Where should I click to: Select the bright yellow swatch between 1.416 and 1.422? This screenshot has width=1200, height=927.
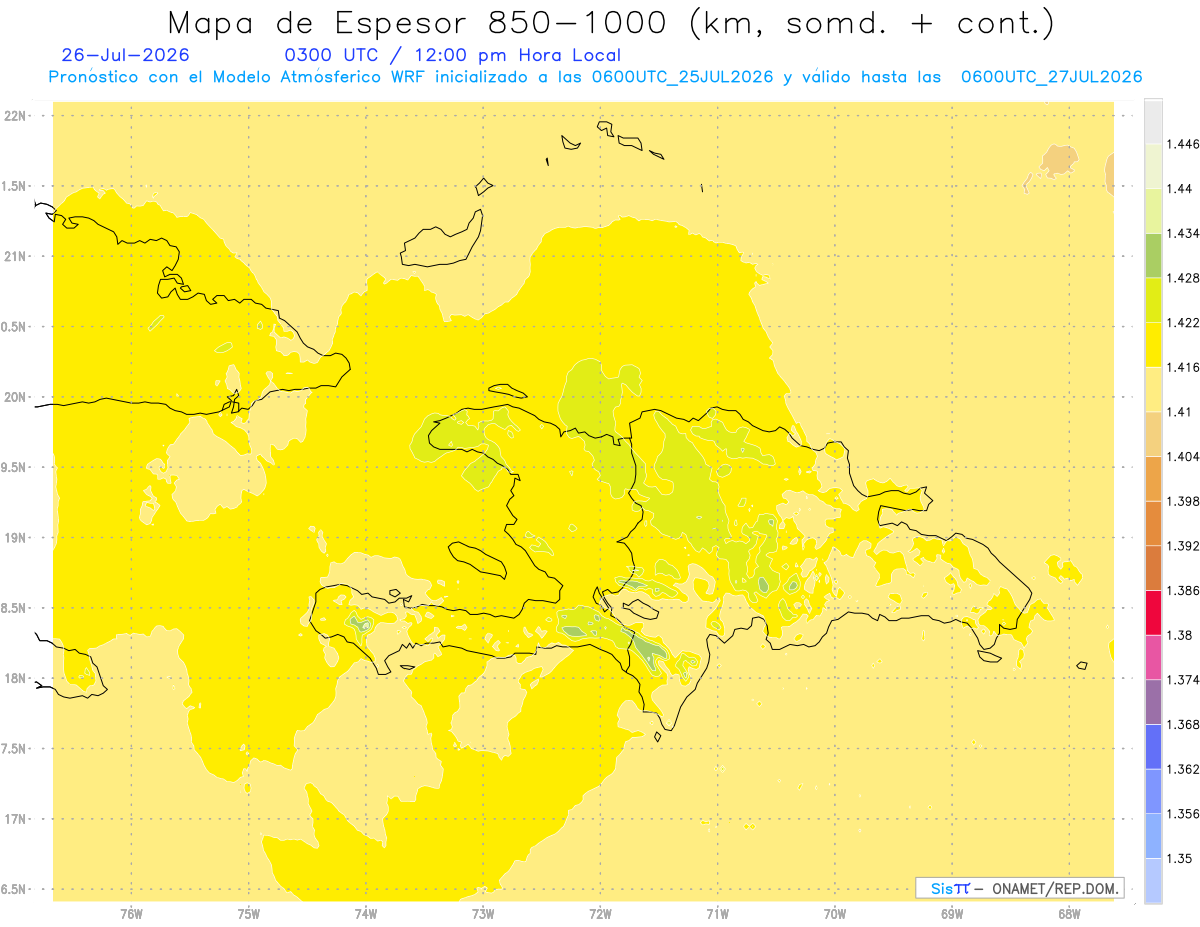pyautogui.click(x=1153, y=345)
